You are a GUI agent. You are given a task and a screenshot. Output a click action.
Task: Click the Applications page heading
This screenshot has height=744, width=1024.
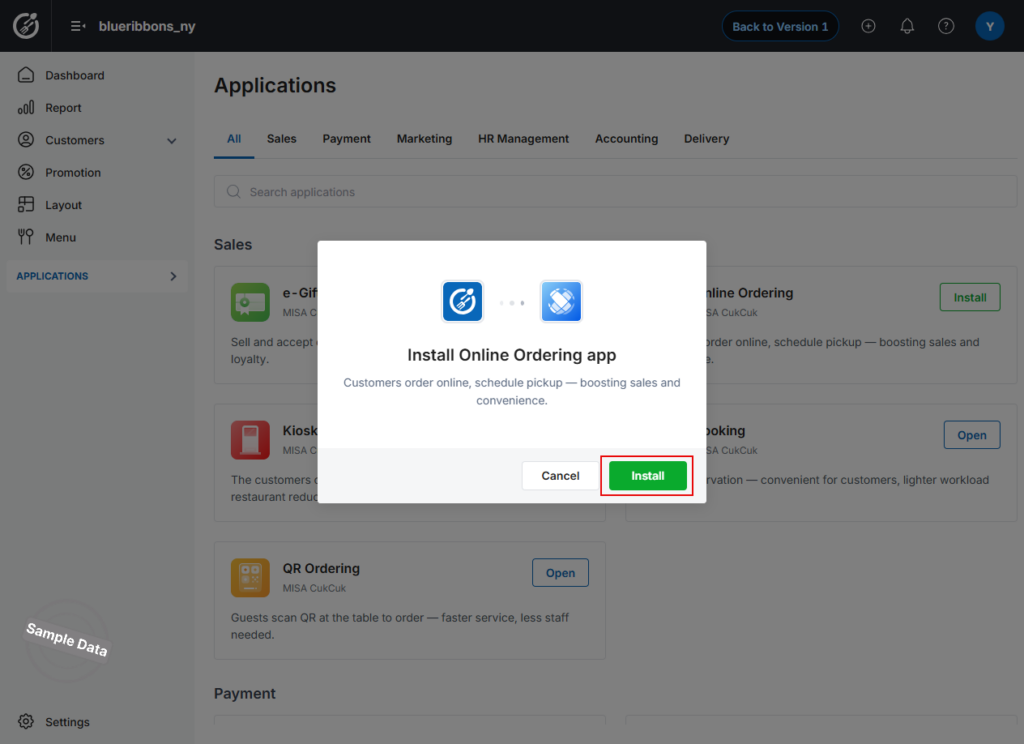[x=275, y=86]
